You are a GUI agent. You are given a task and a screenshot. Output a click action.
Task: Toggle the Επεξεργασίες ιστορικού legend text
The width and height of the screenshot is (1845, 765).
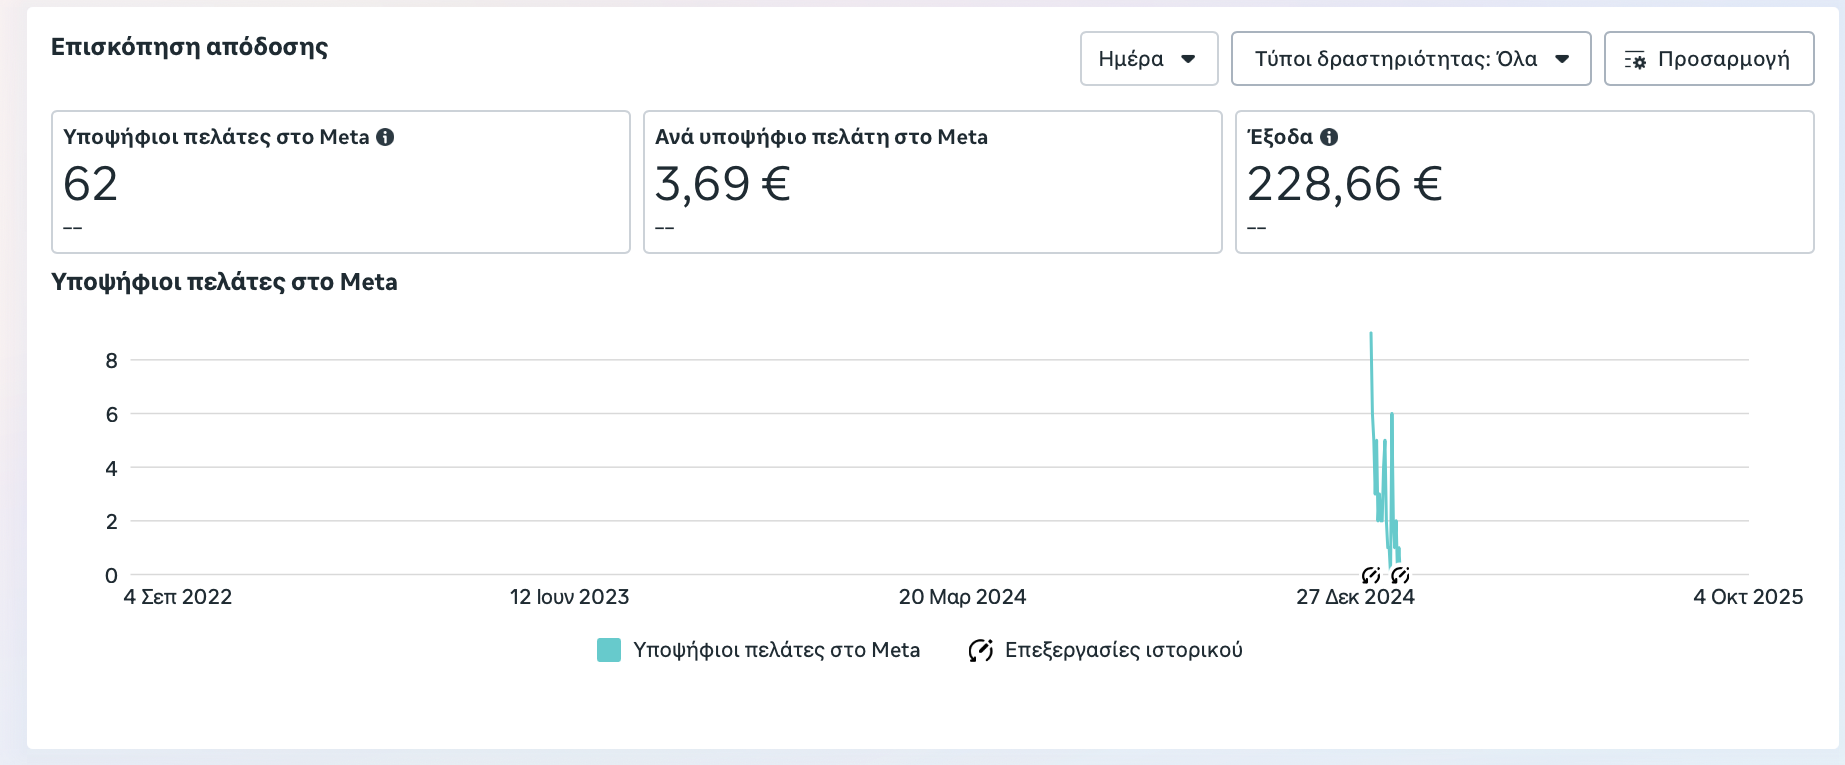(x=1123, y=650)
